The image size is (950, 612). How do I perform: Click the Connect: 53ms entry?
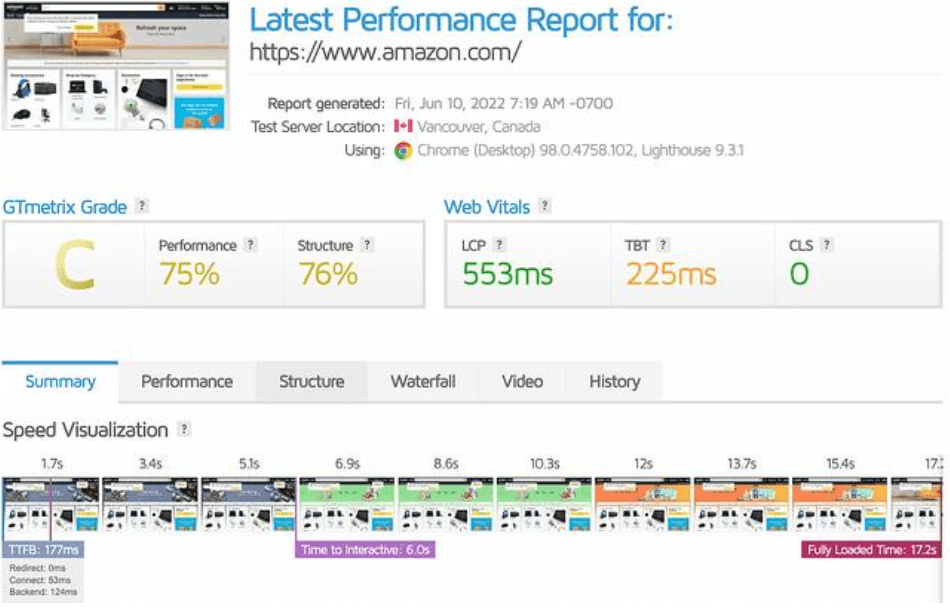(x=39, y=580)
